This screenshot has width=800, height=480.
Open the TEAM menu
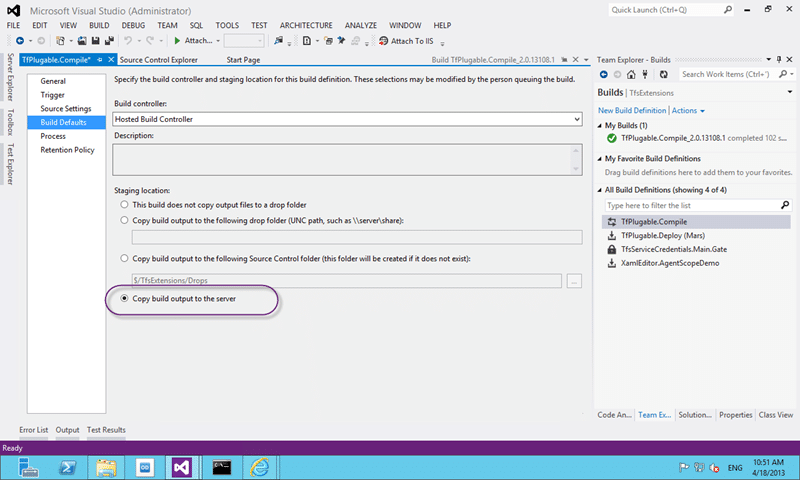(167, 26)
